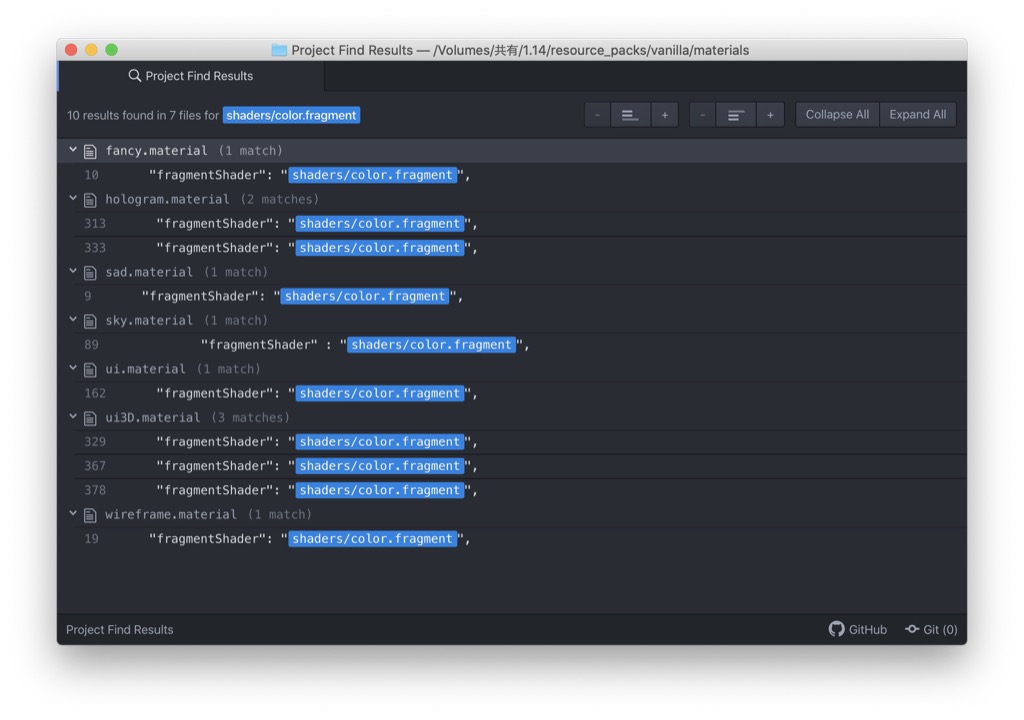The width and height of the screenshot is (1024, 720).
Task: Open match on line 89 of sky.material
Action: (431, 345)
